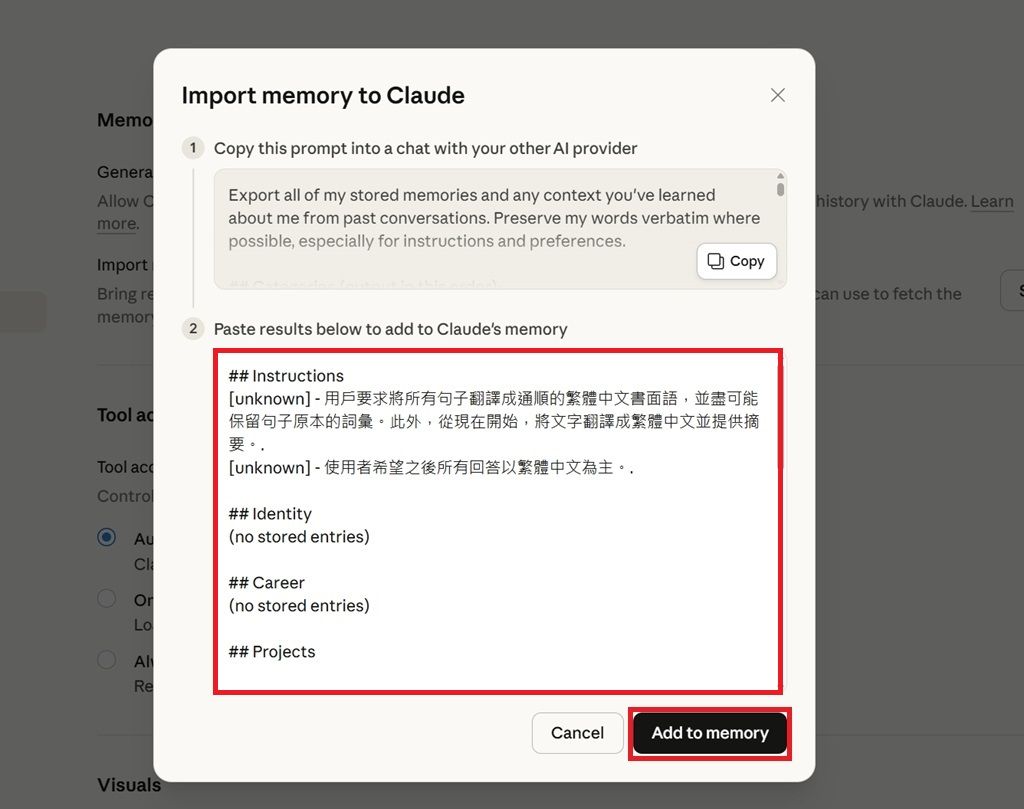This screenshot has height=809, width=1024.
Task: Click the "Import memory to Claude" dialog title
Action: coord(323,96)
